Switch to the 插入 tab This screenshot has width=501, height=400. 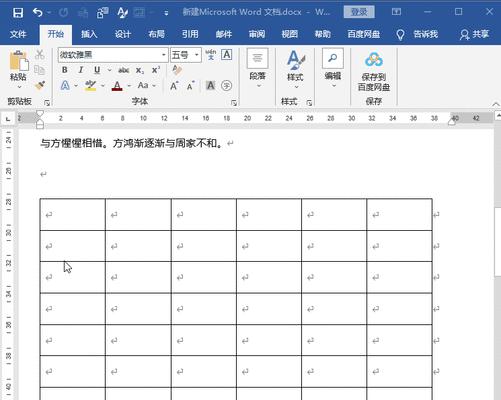89,34
